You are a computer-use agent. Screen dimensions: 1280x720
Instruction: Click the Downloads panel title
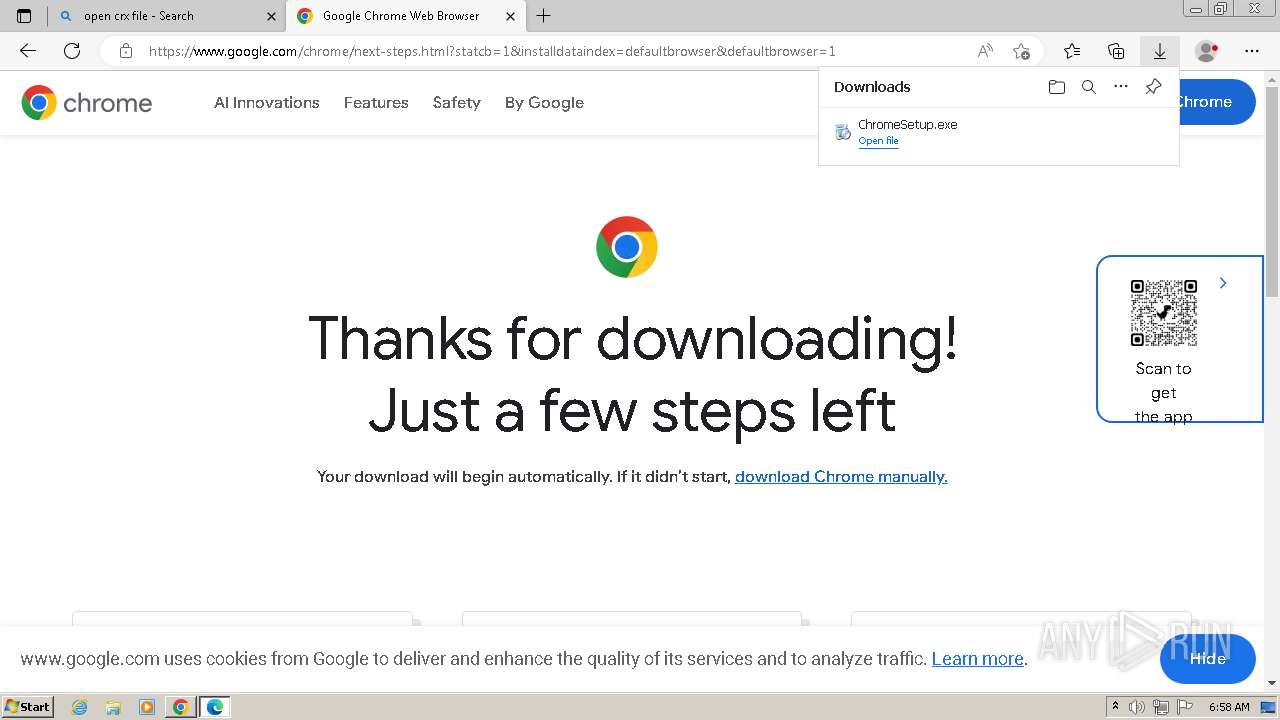[872, 87]
